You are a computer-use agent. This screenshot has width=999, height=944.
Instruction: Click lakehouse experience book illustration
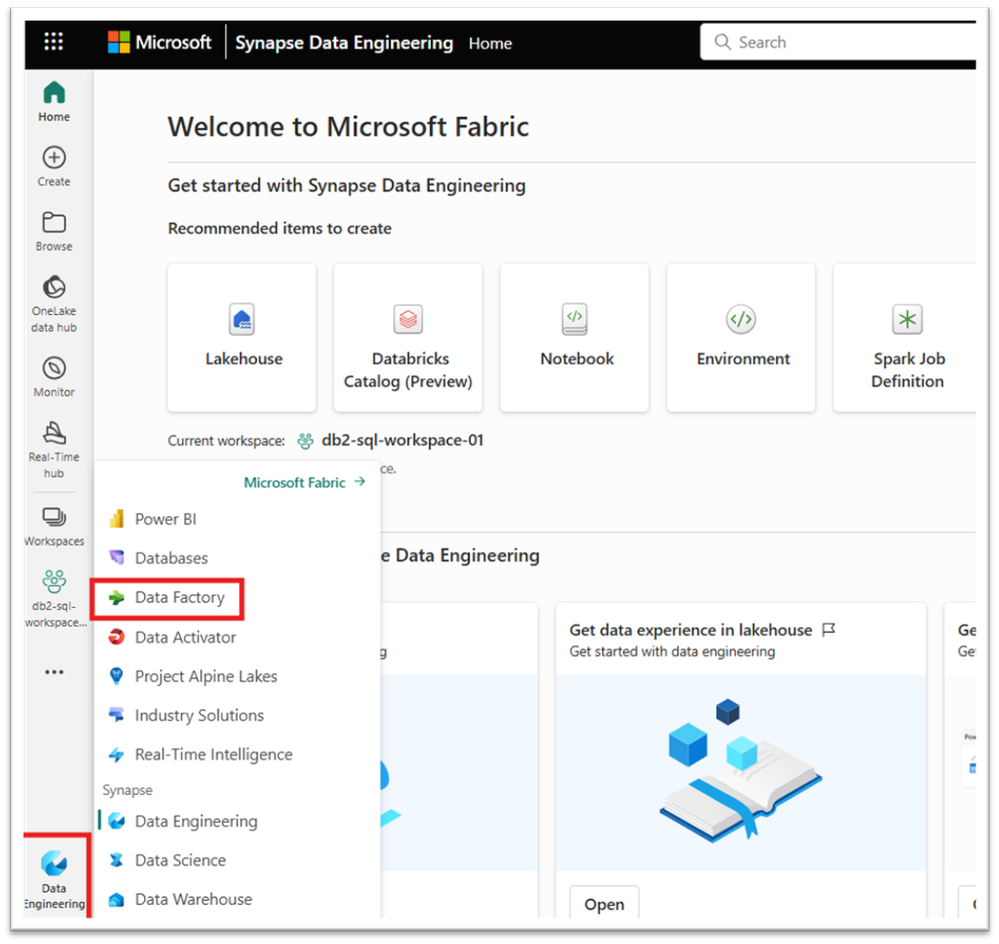[740, 772]
